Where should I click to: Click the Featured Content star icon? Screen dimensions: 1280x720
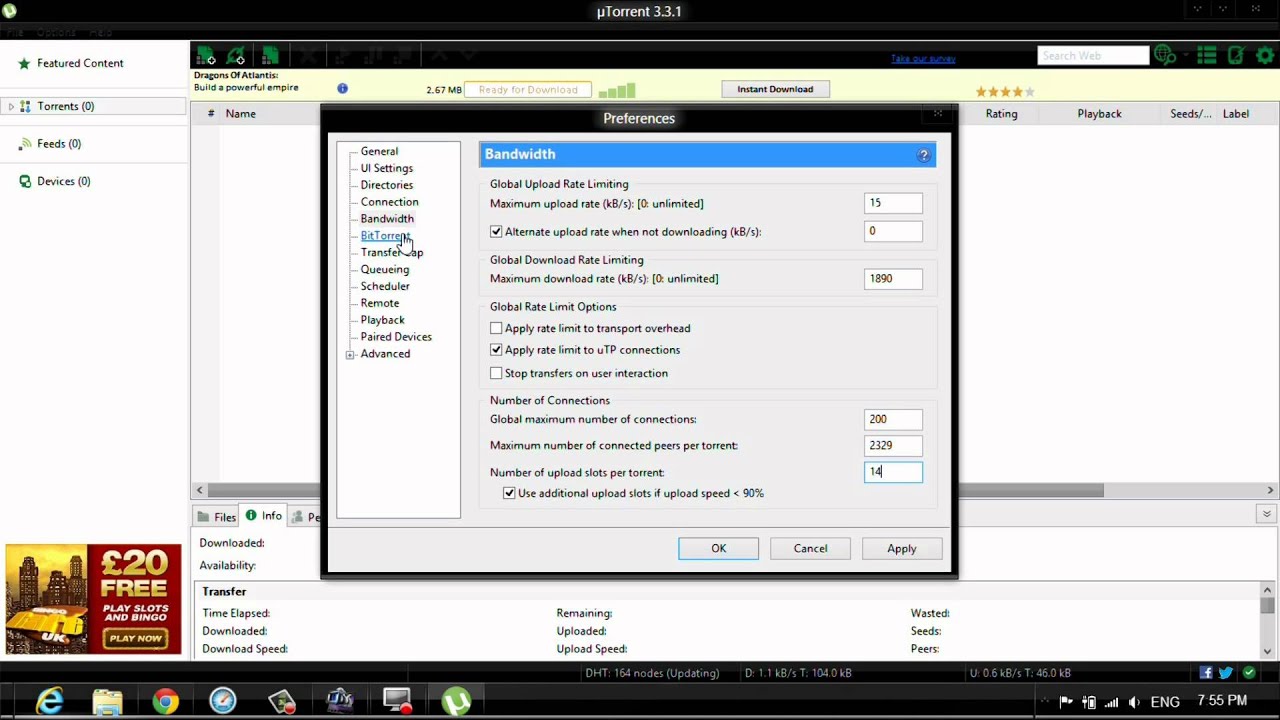pyautogui.click(x=24, y=63)
